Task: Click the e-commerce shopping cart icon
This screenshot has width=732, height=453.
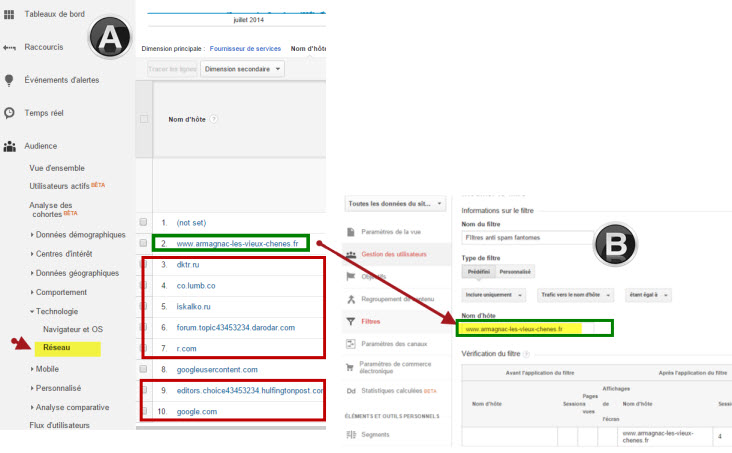Action: coord(350,368)
